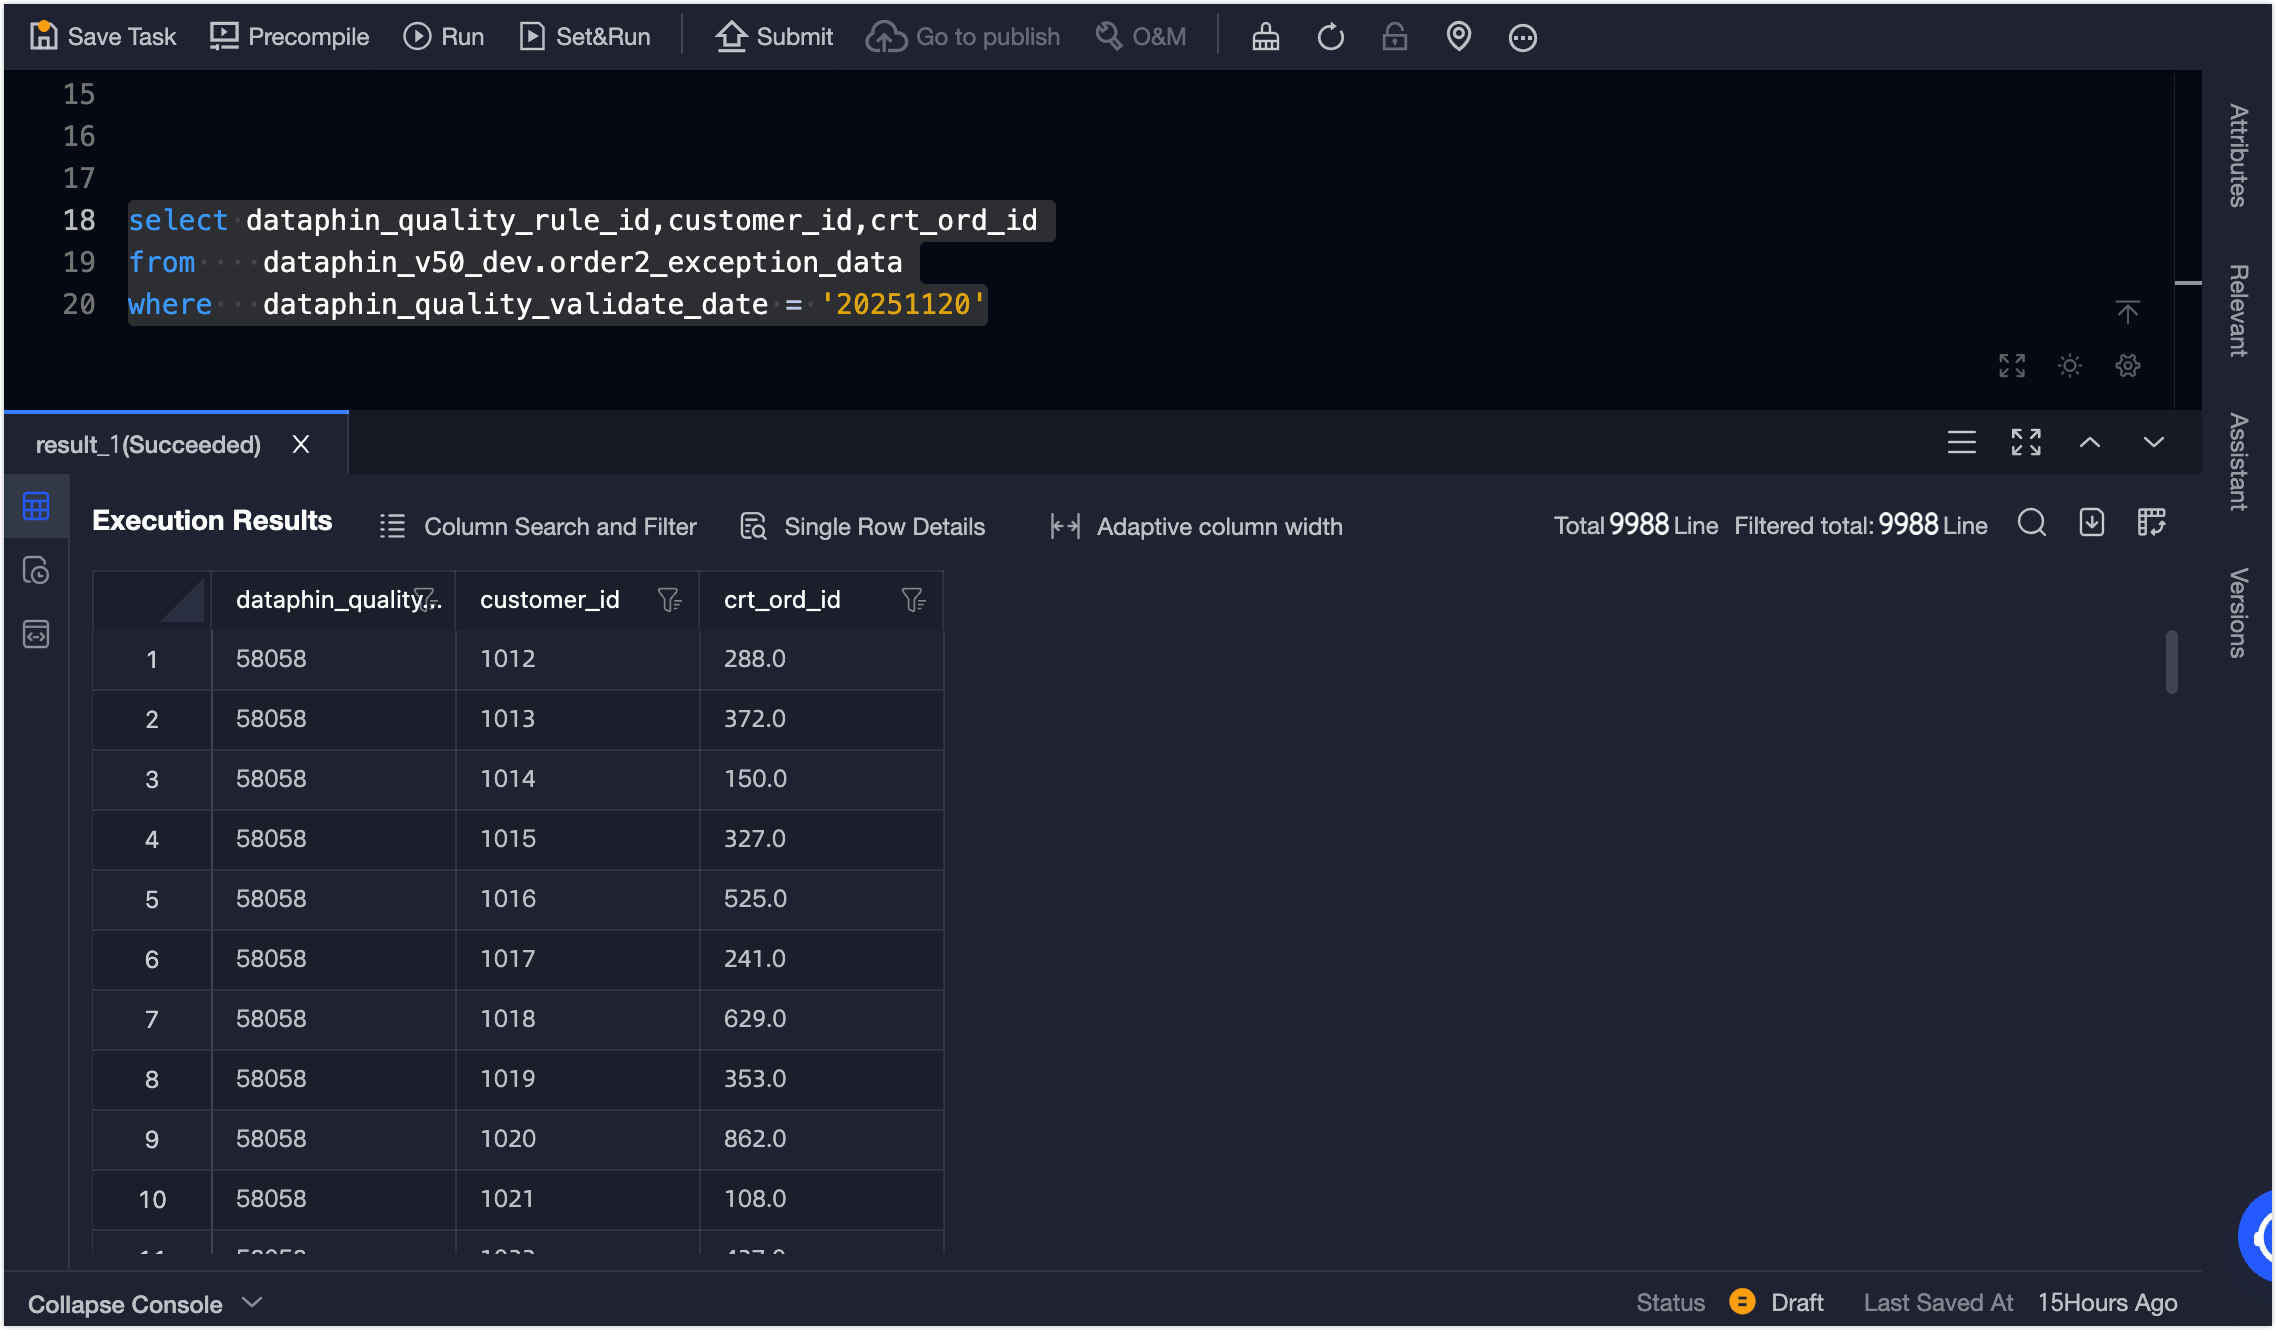This screenshot has width=2276, height=1330.
Task: Open Single Row Details
Action: click(862, 526)
